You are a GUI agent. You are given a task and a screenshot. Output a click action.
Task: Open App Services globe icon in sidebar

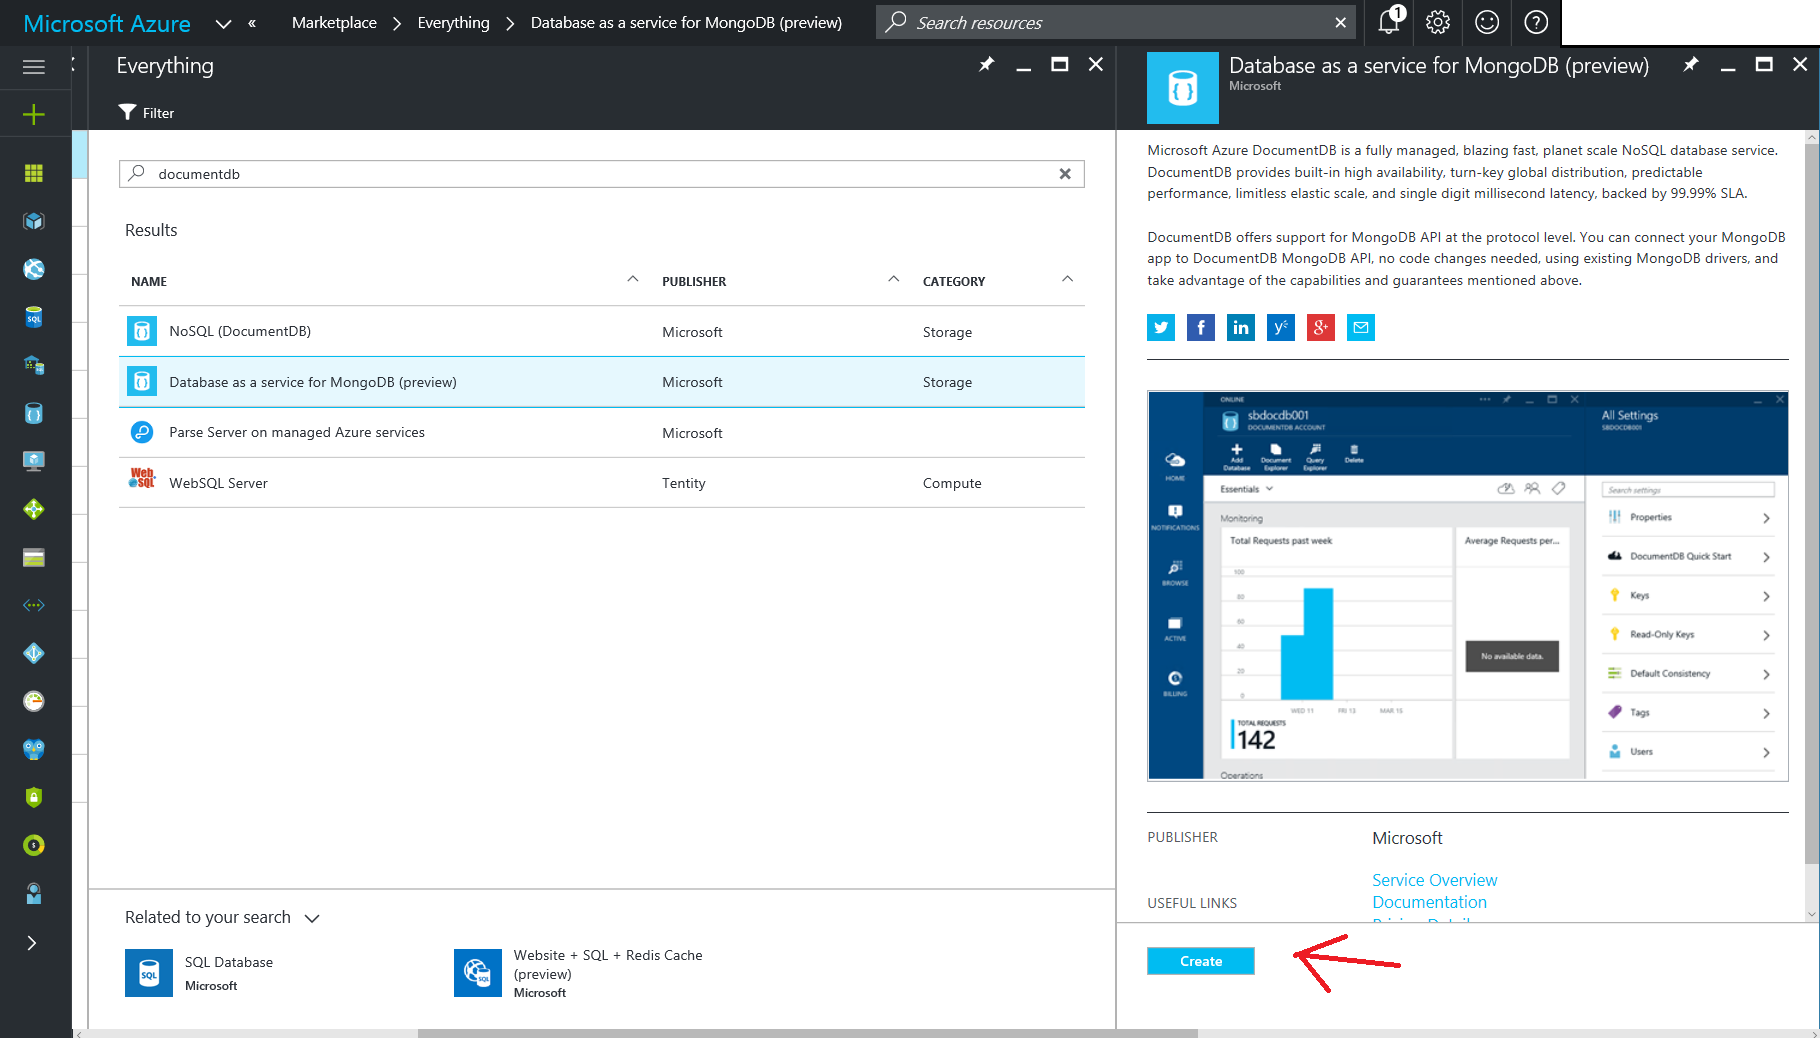click(34, 269)
